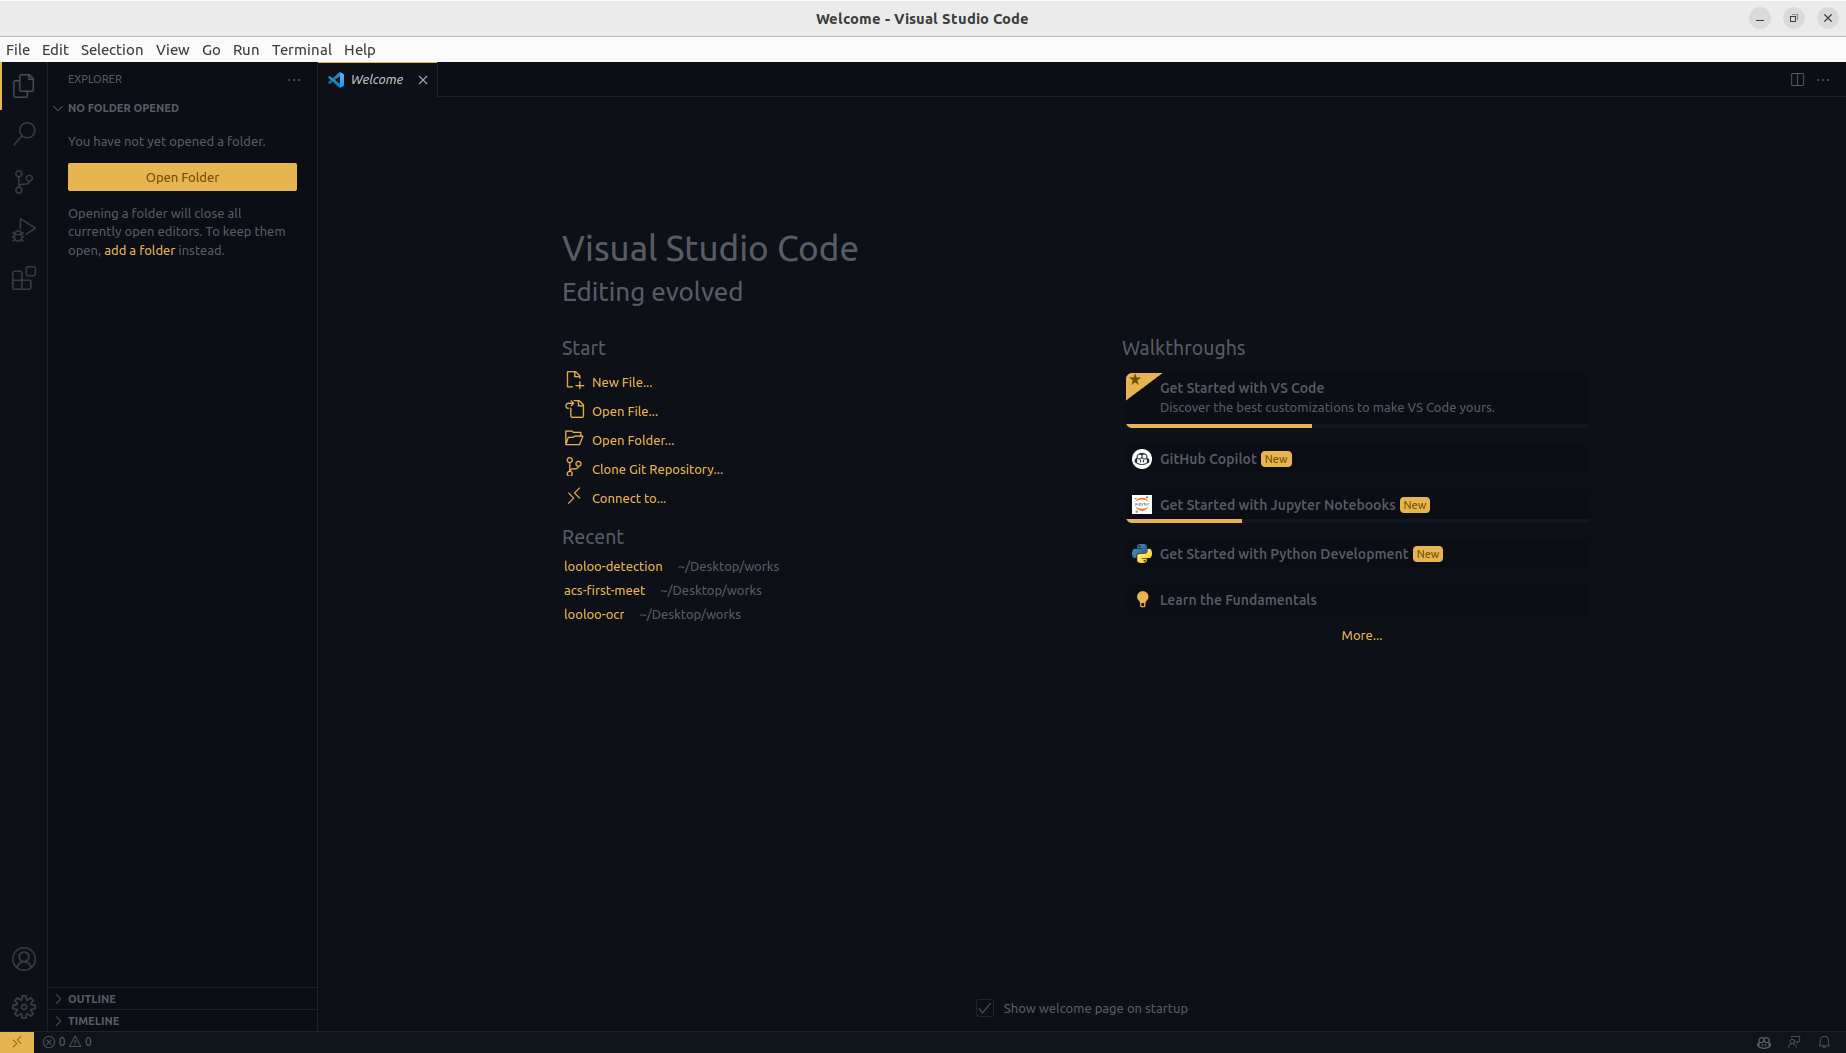Open the Run menu

click(x=246, y=50)
